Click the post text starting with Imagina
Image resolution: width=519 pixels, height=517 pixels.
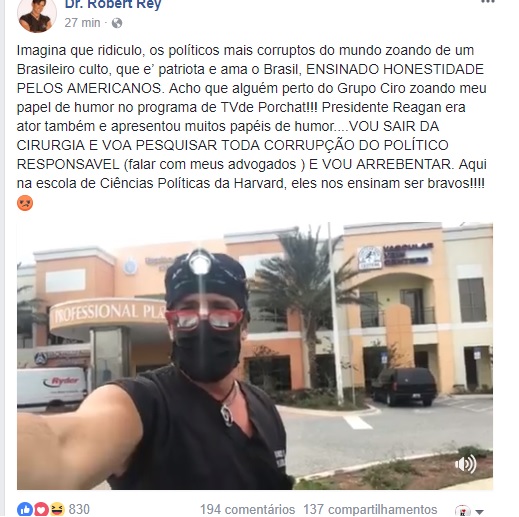pos(252,117)
